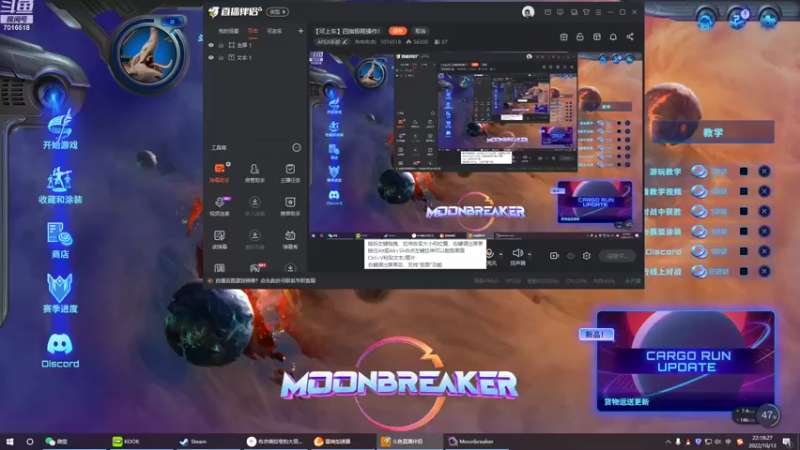Add a new scene with plus button

point(301,31)
